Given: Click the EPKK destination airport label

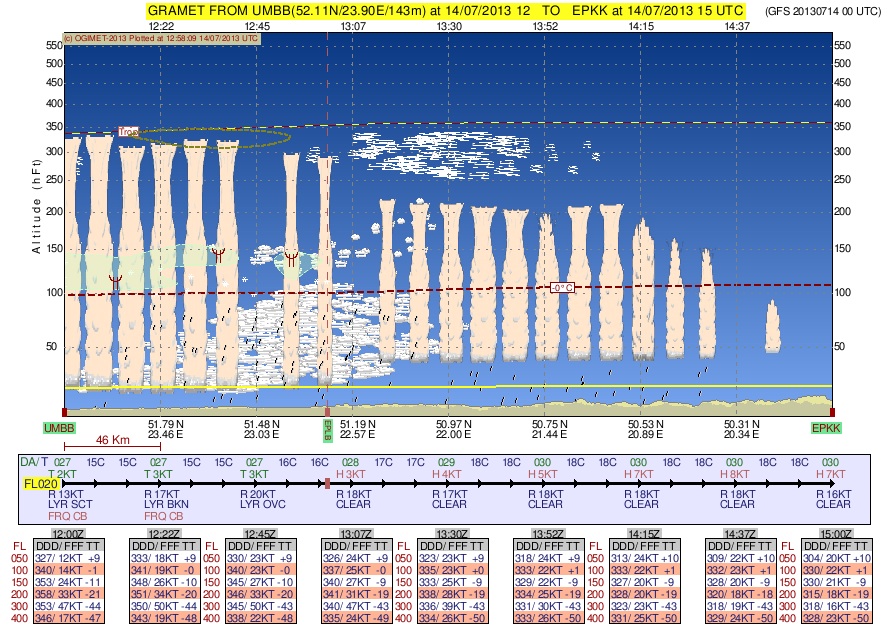Looking at the screenshot, I should click(827, 427).
